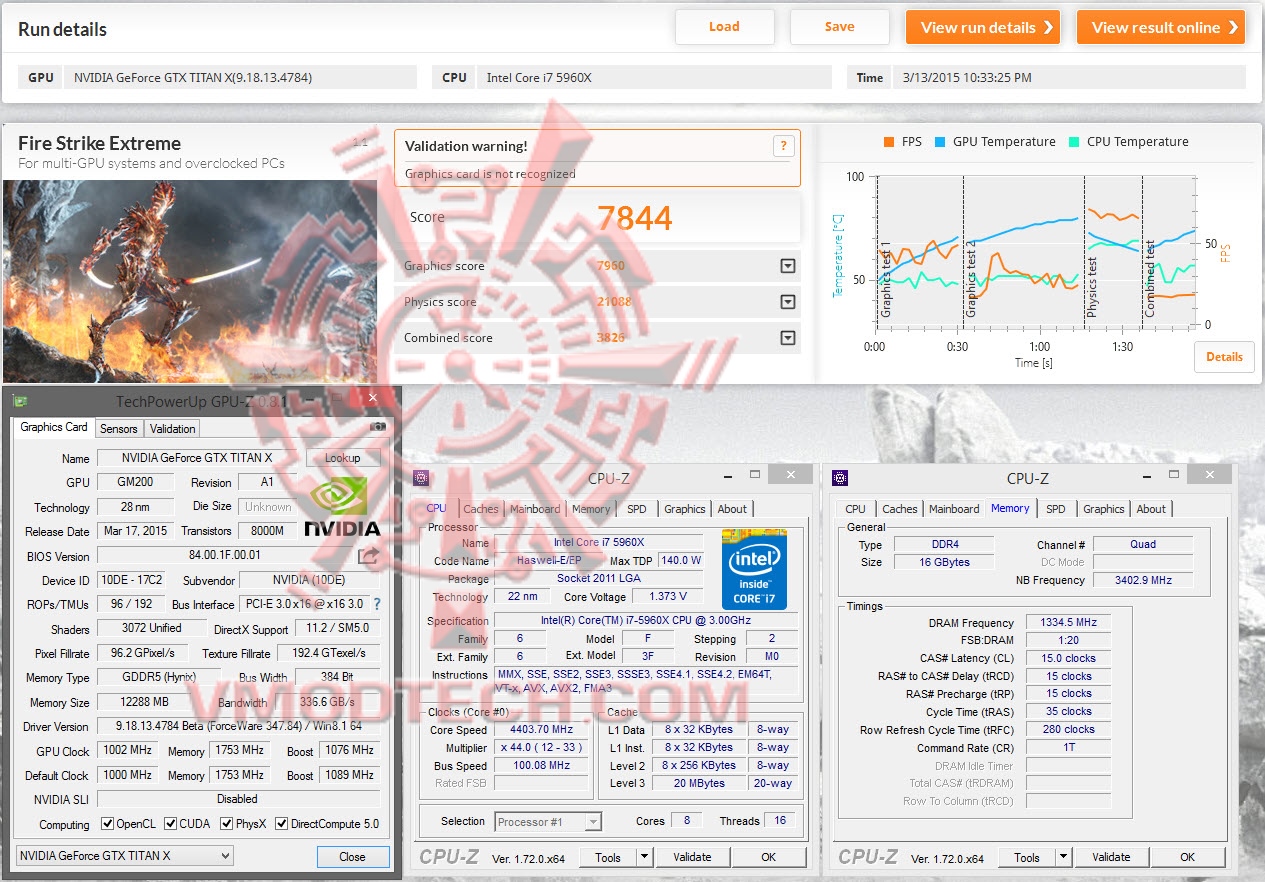Open View run details
Viewport: 1265px width, 882px height.
(985, 27)
